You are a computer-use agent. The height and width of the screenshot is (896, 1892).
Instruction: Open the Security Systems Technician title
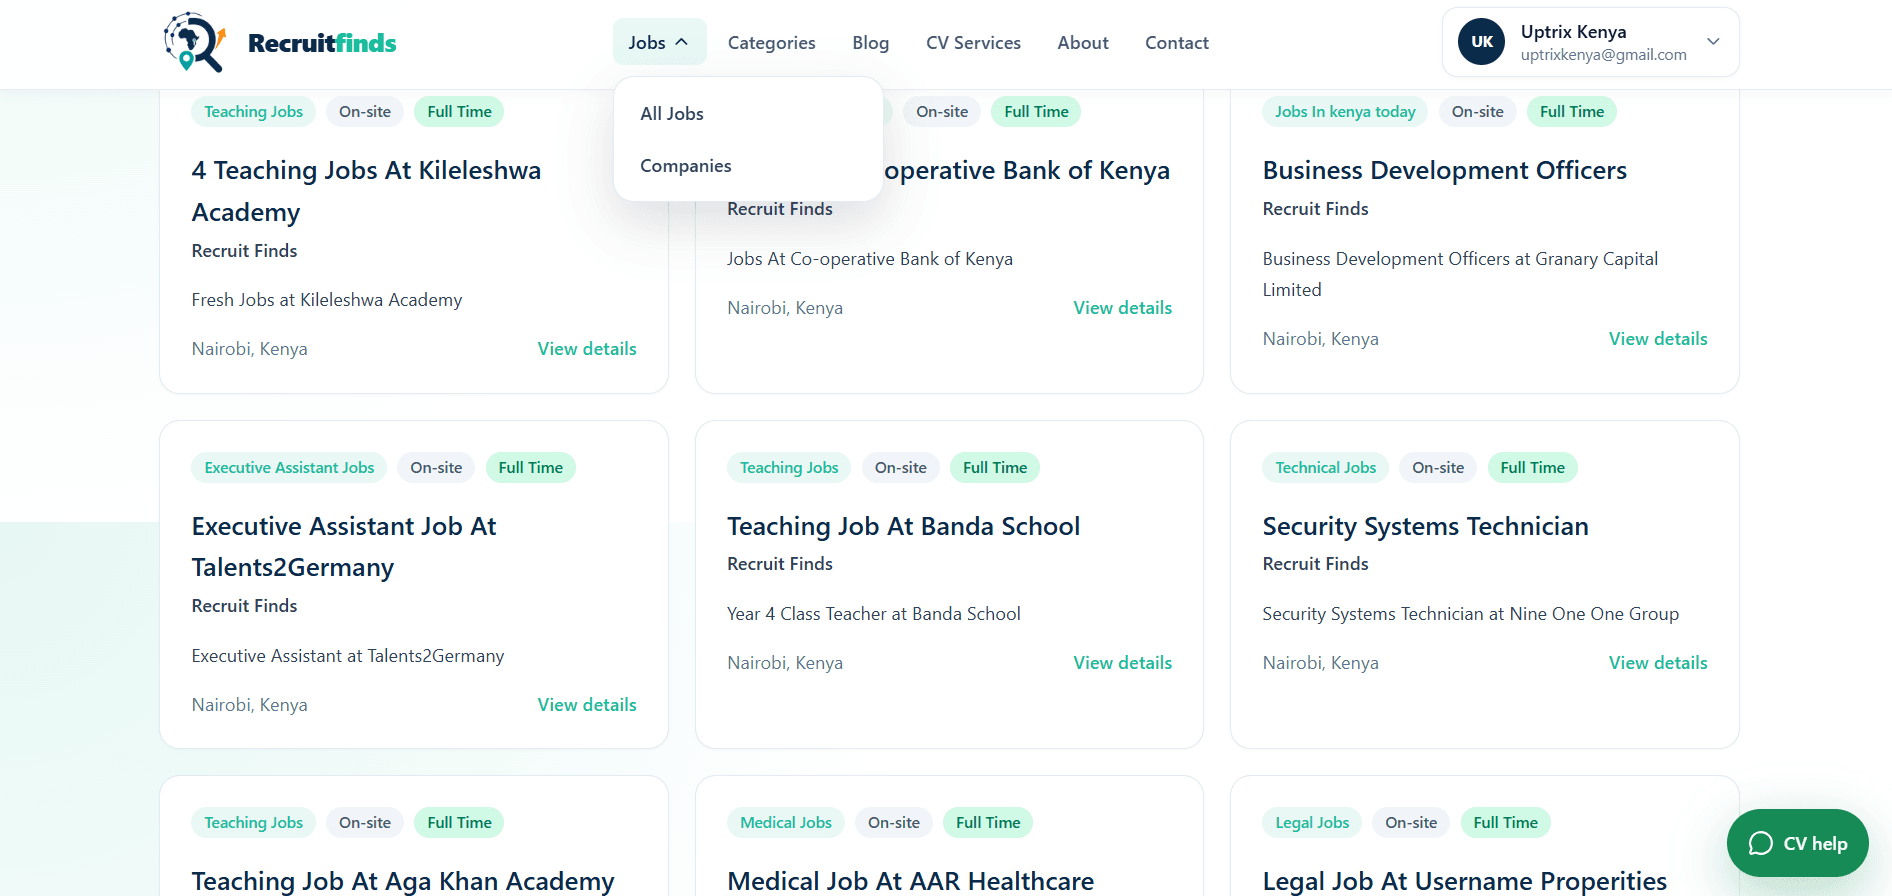click(x=1425, y=526)
